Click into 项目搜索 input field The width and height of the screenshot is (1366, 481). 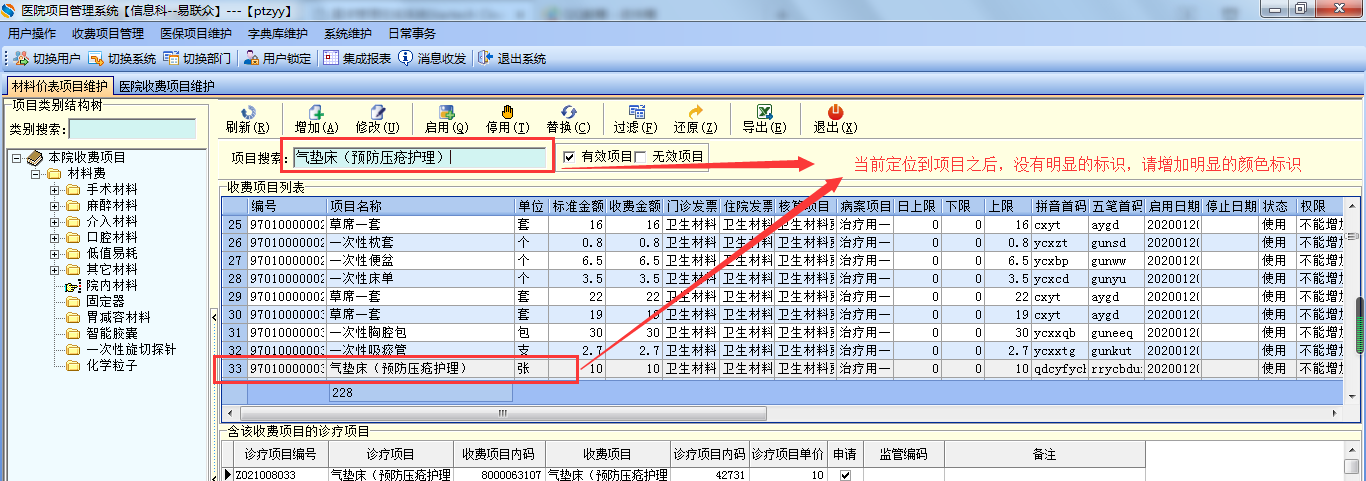(x=420, y=157)
